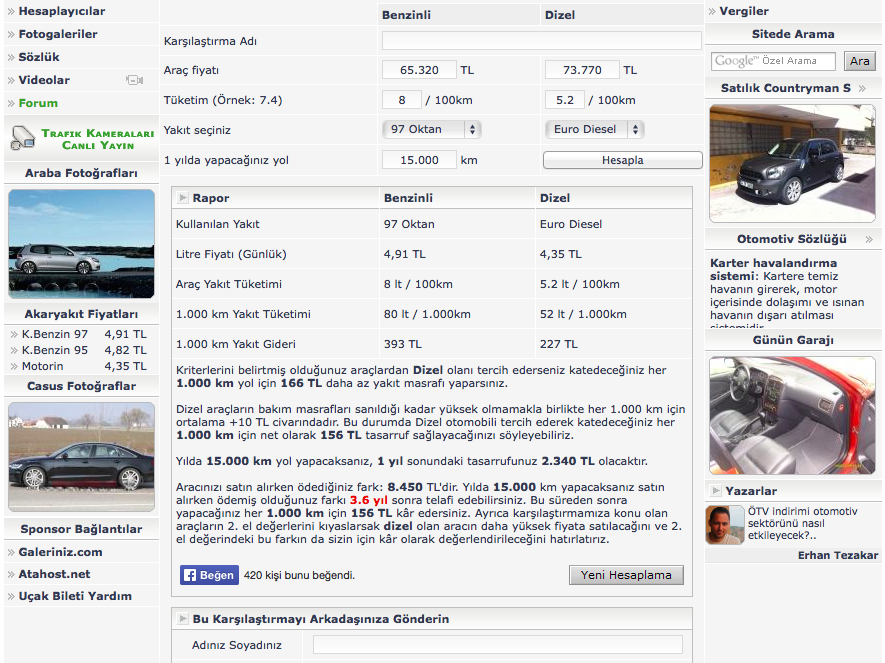Viewport: 885px width, 663px height.
Task: Click the Facebook Beğen like button
Action: [x=209, y=575]
